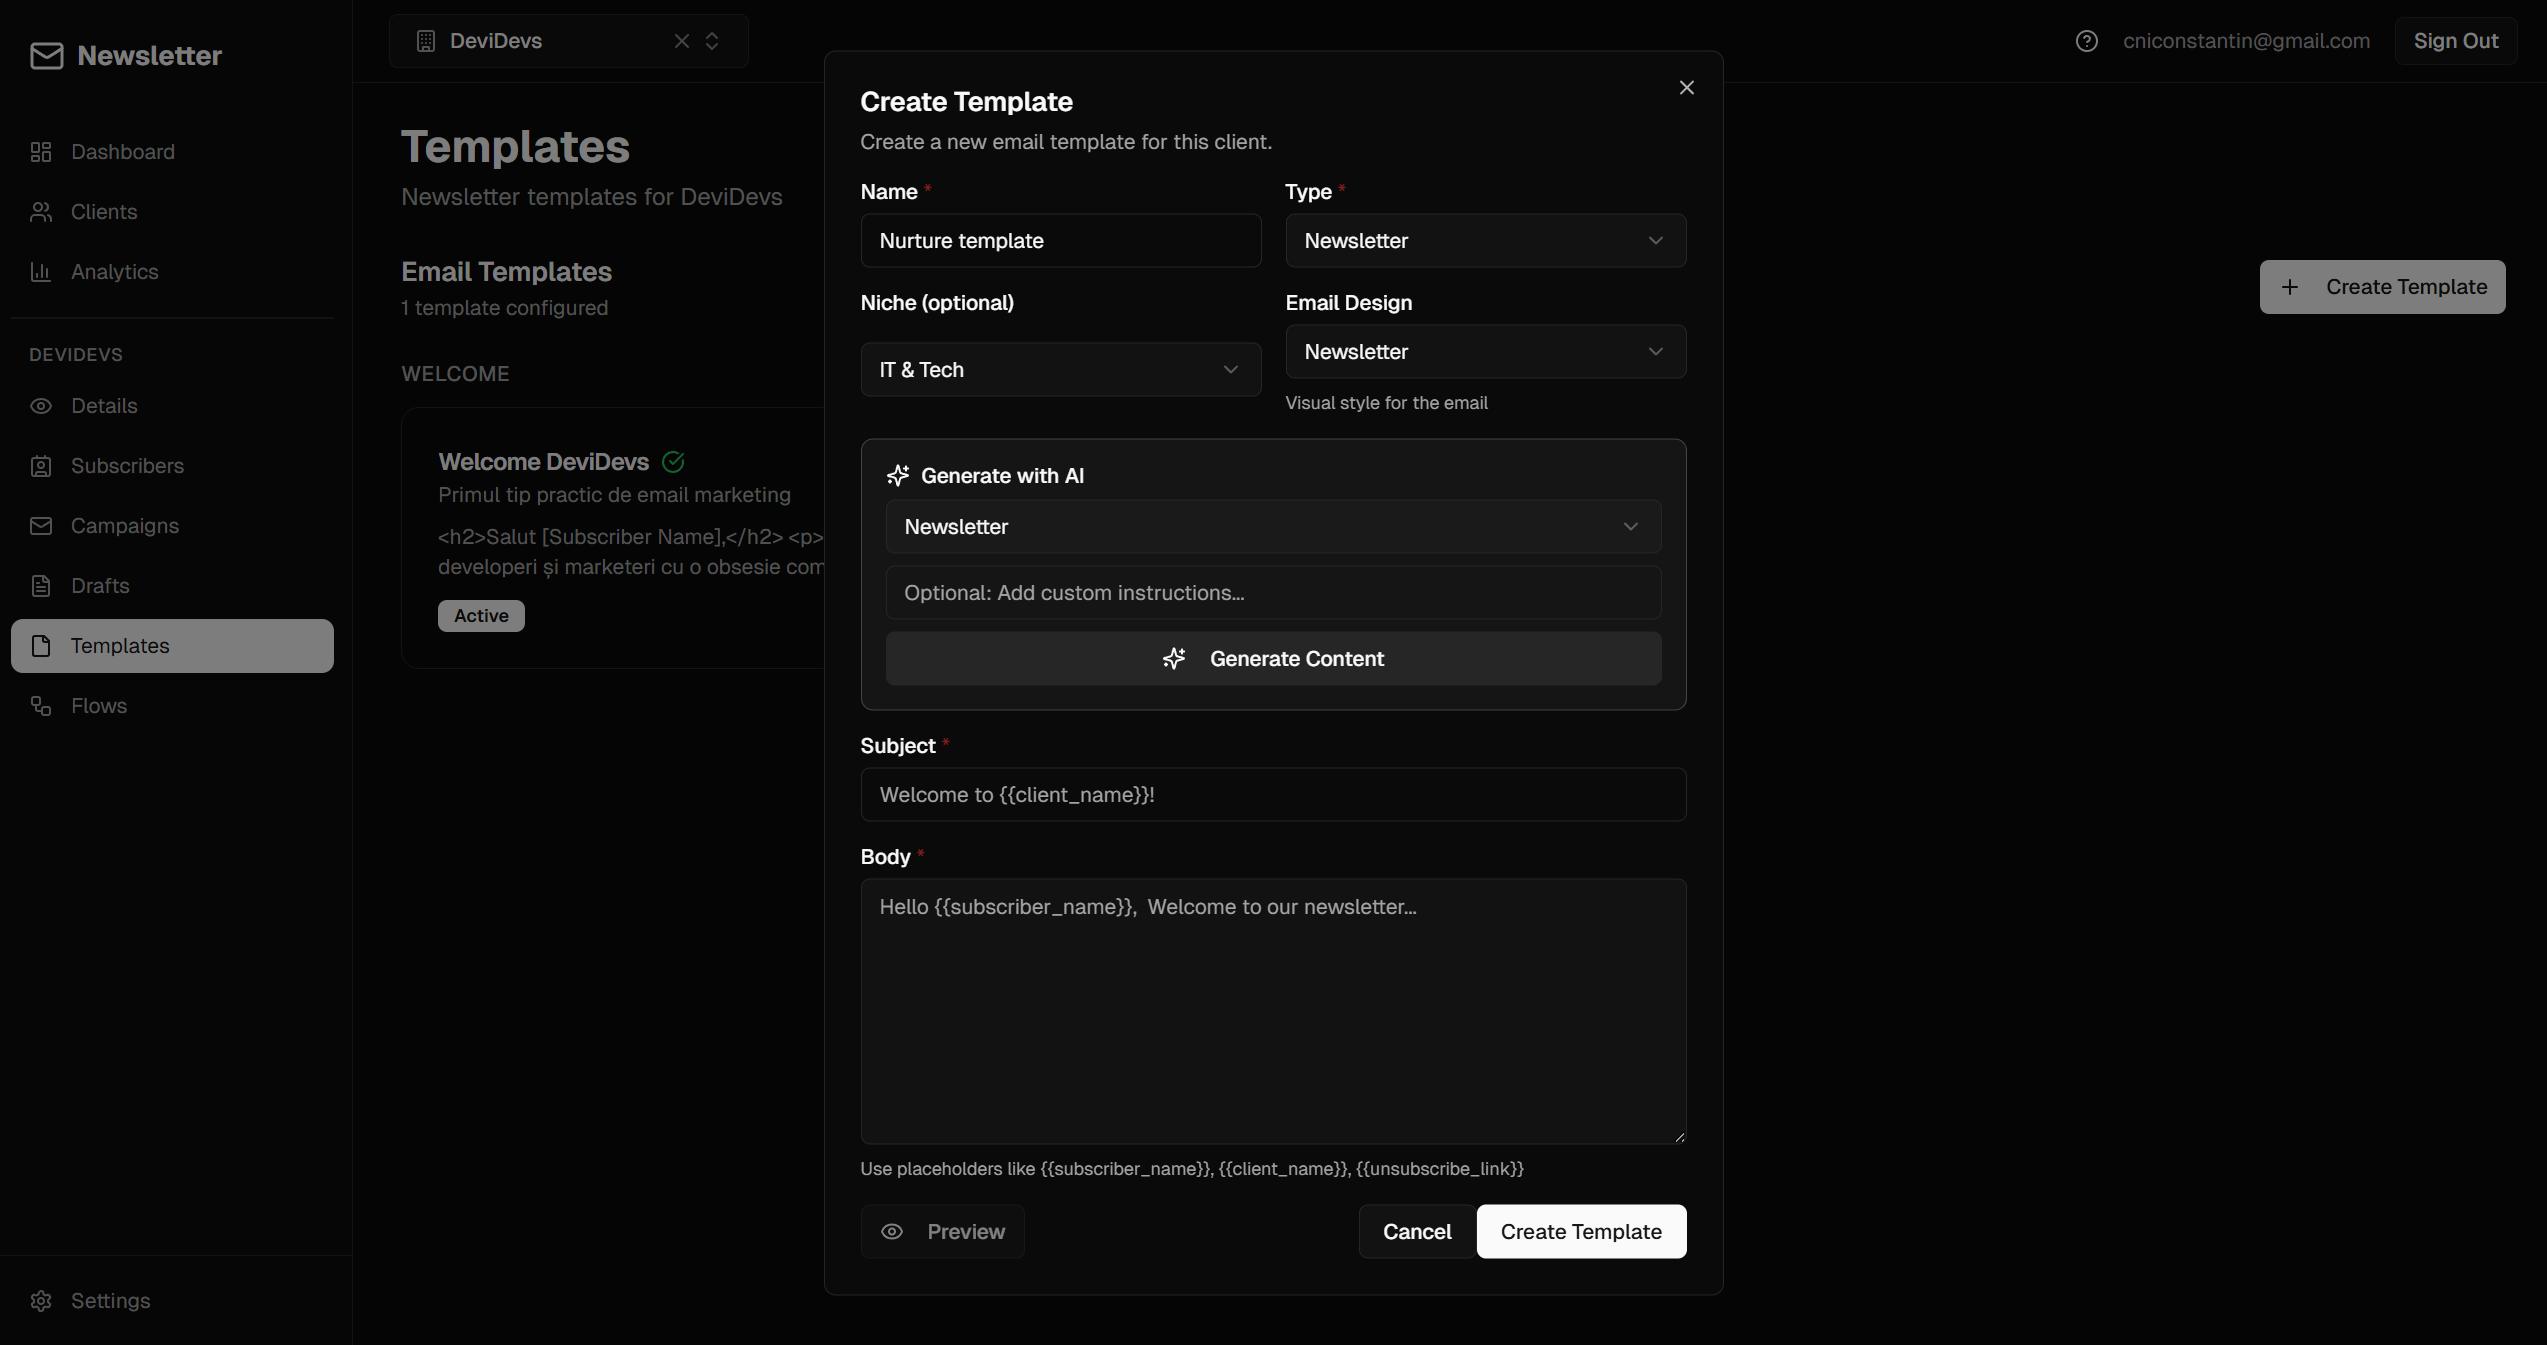Open the Newsletter envelope logo
2547x1345 pixels.
pyautogui.click(x=45, y=55)
